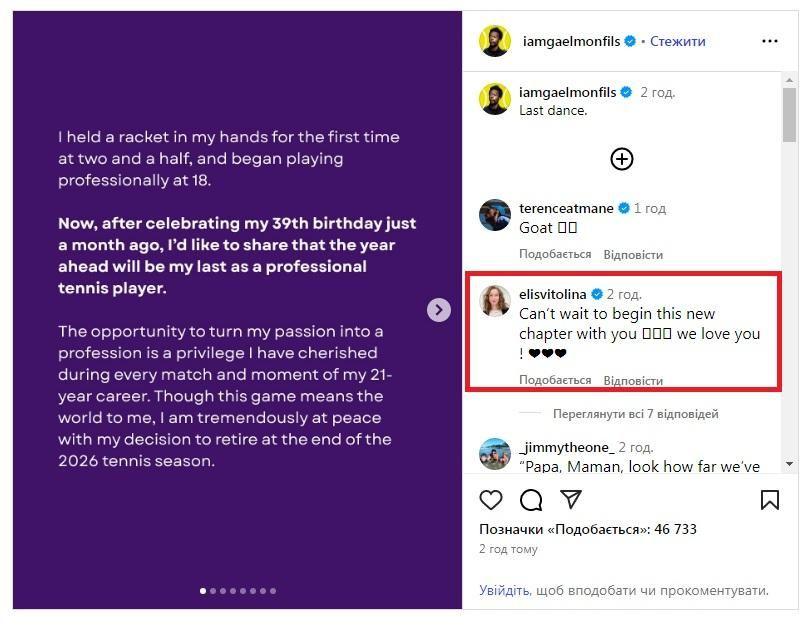803x625 pixels.
Task: Save the post with the bookmark icon
Action: (x=769, y=500)
